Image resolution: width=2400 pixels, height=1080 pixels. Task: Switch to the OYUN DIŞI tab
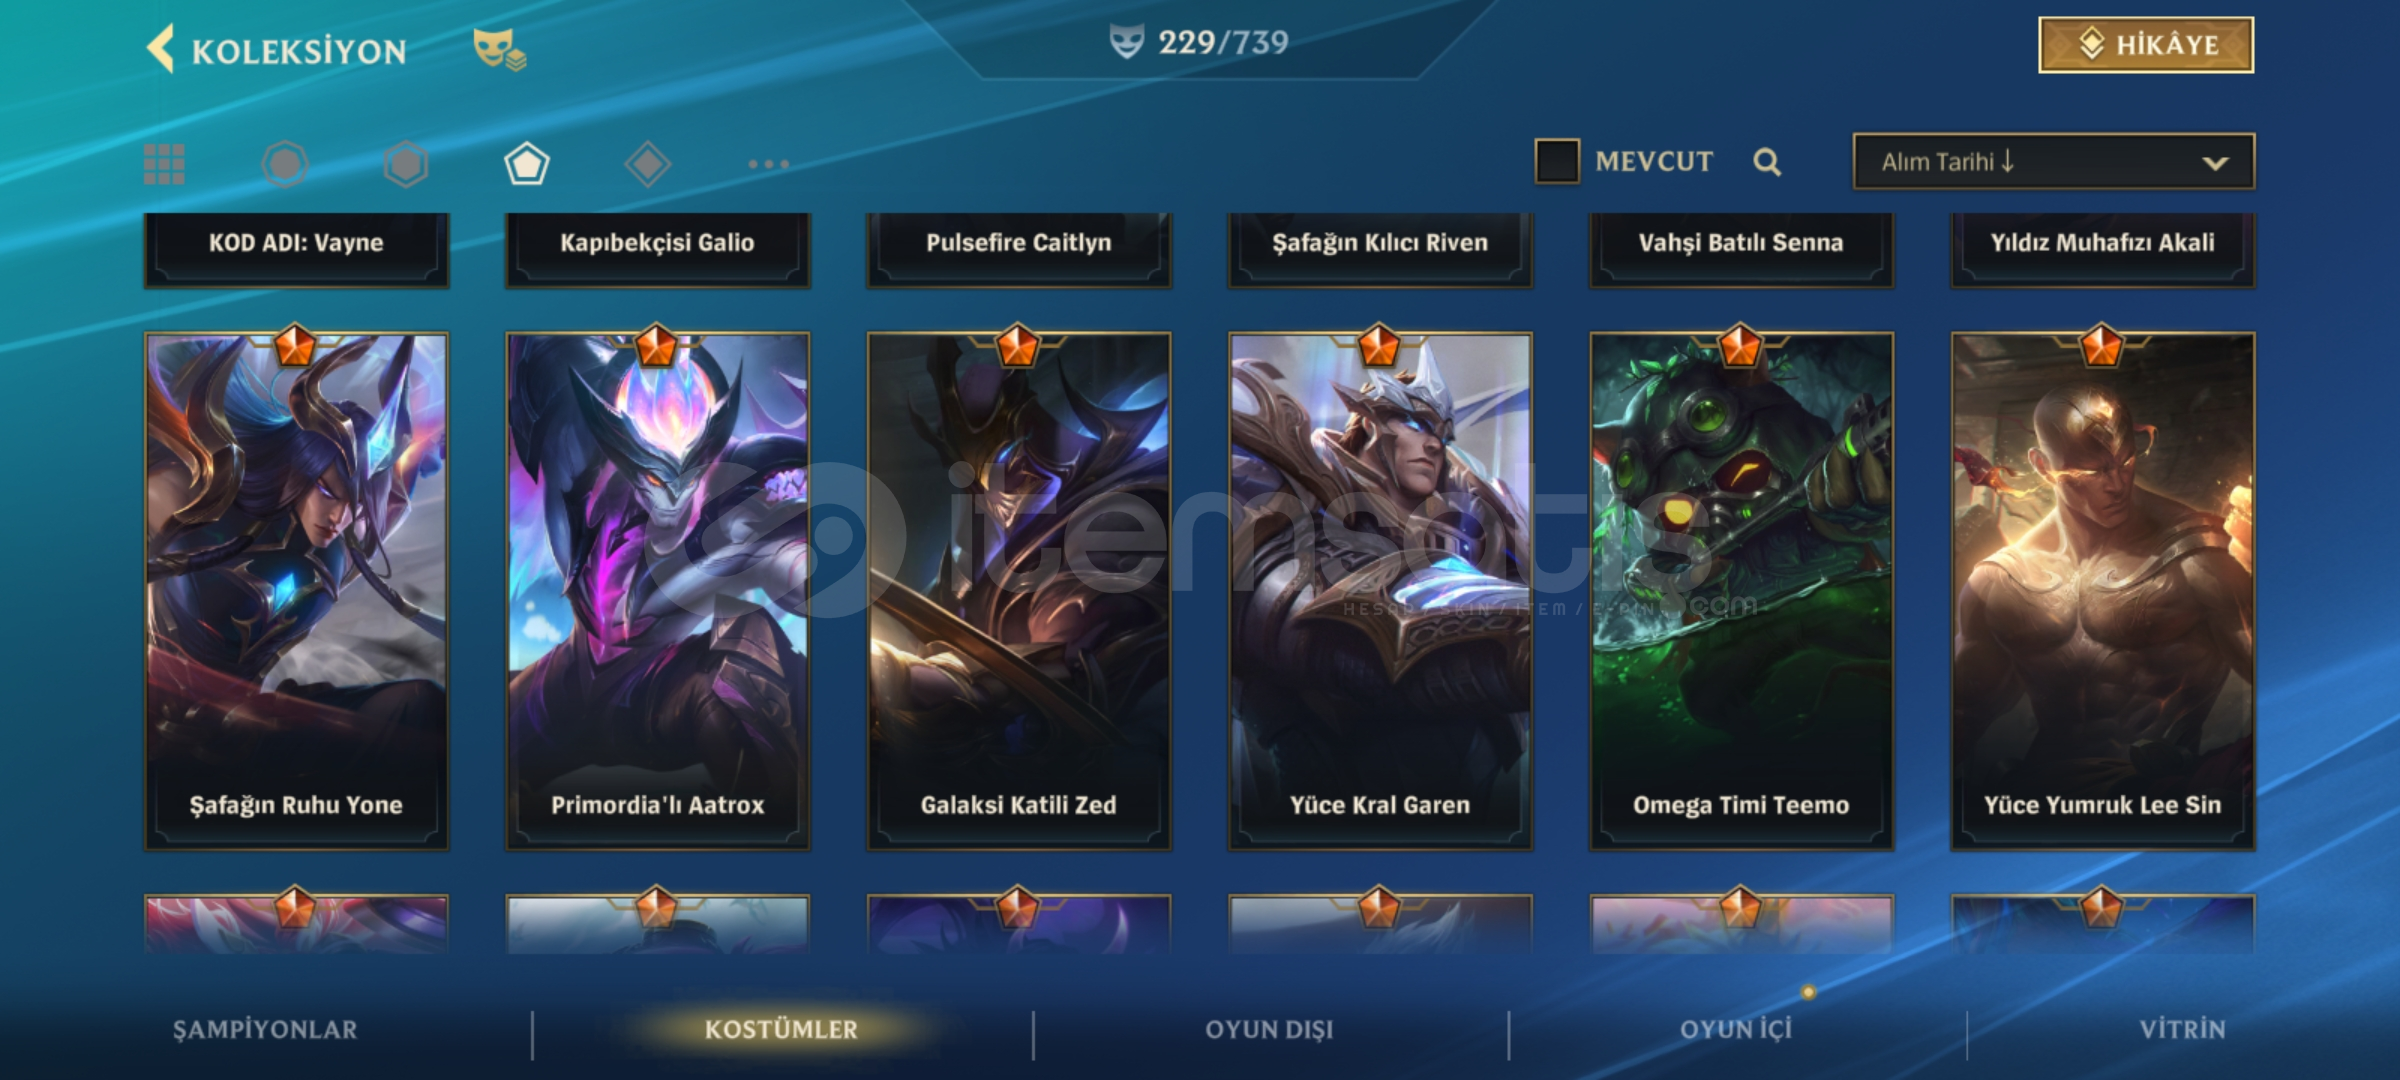[x=1269, y=1030]
